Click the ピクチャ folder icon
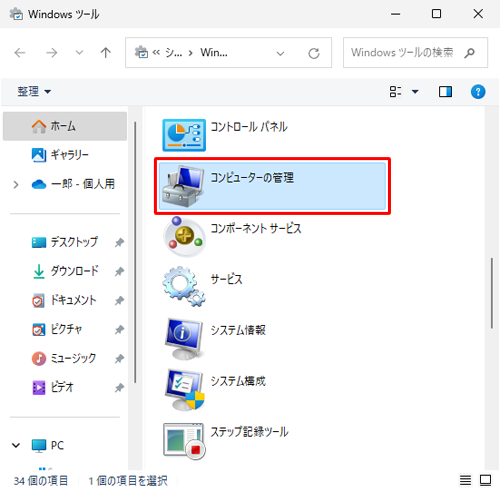The image size is (500, 492). click(x=38, y=330)
